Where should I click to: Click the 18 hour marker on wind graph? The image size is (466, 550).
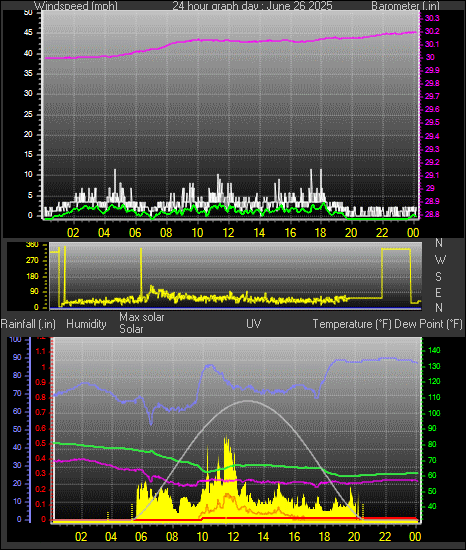(x=320, y=232)
